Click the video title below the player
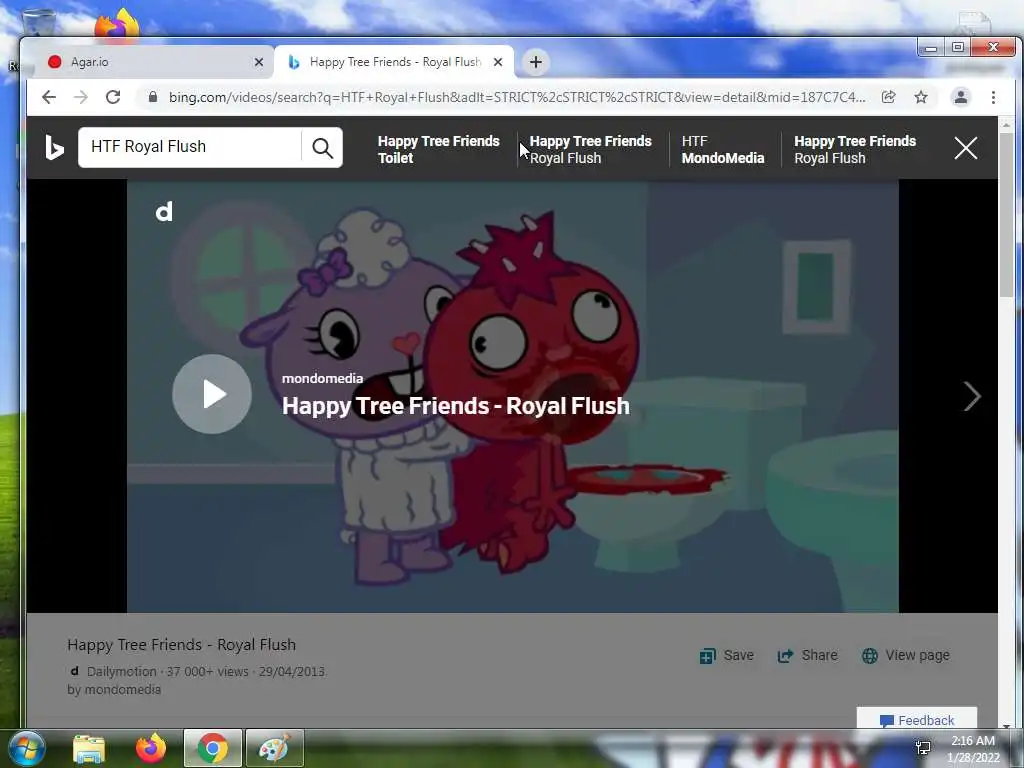The width and height of the screenshot is (1024, 768). click(x=182, y=645)
